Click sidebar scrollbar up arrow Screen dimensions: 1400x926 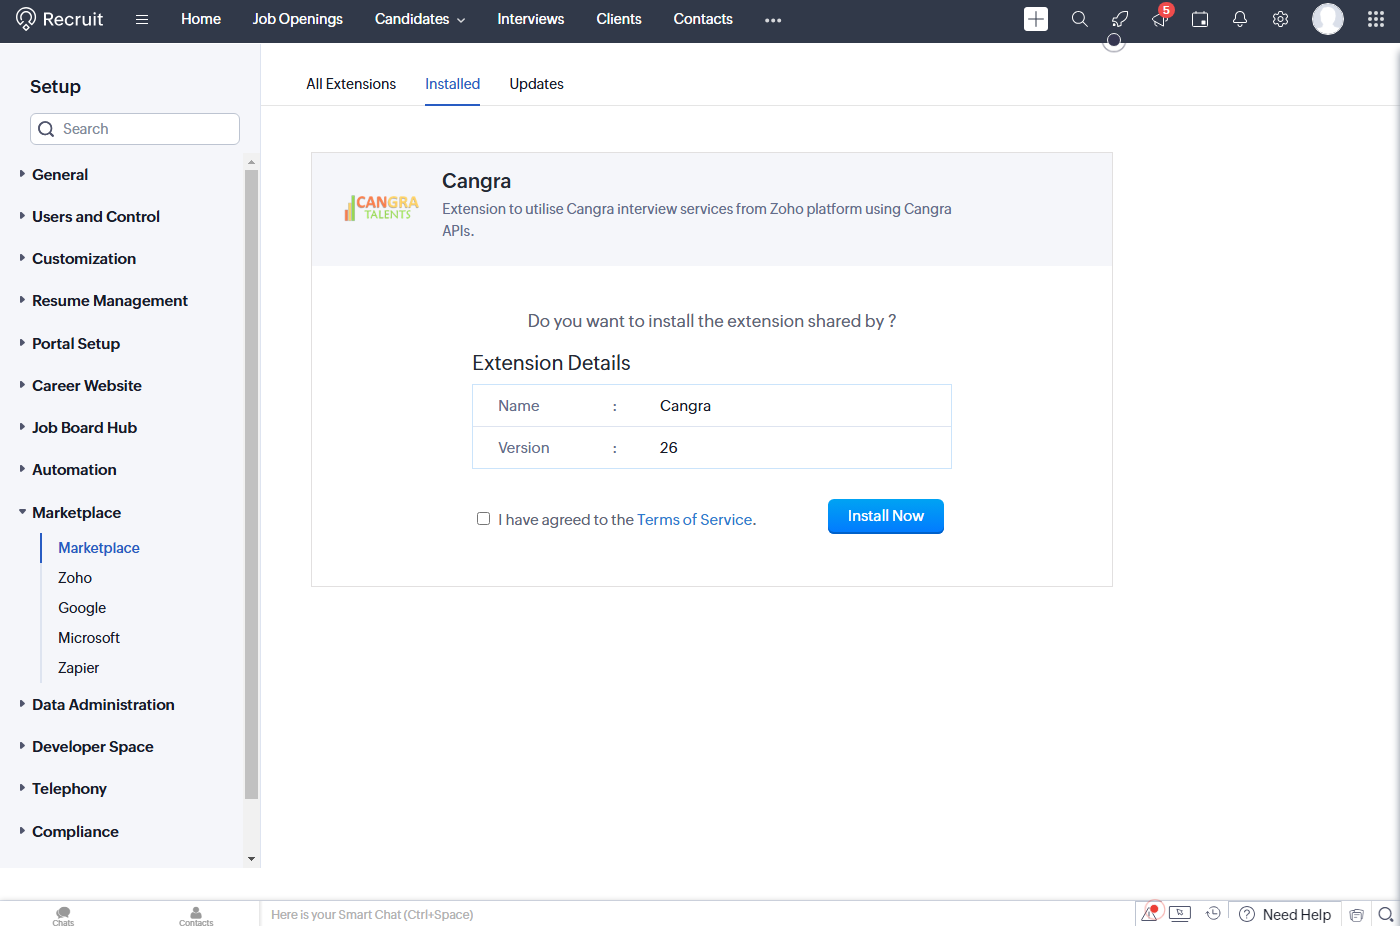pyautogui.click(x=251, y=162)
